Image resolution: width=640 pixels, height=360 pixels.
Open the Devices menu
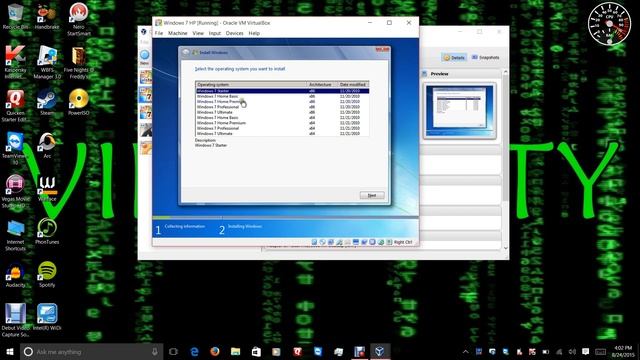pyautogui.click(x=235, y=33)
